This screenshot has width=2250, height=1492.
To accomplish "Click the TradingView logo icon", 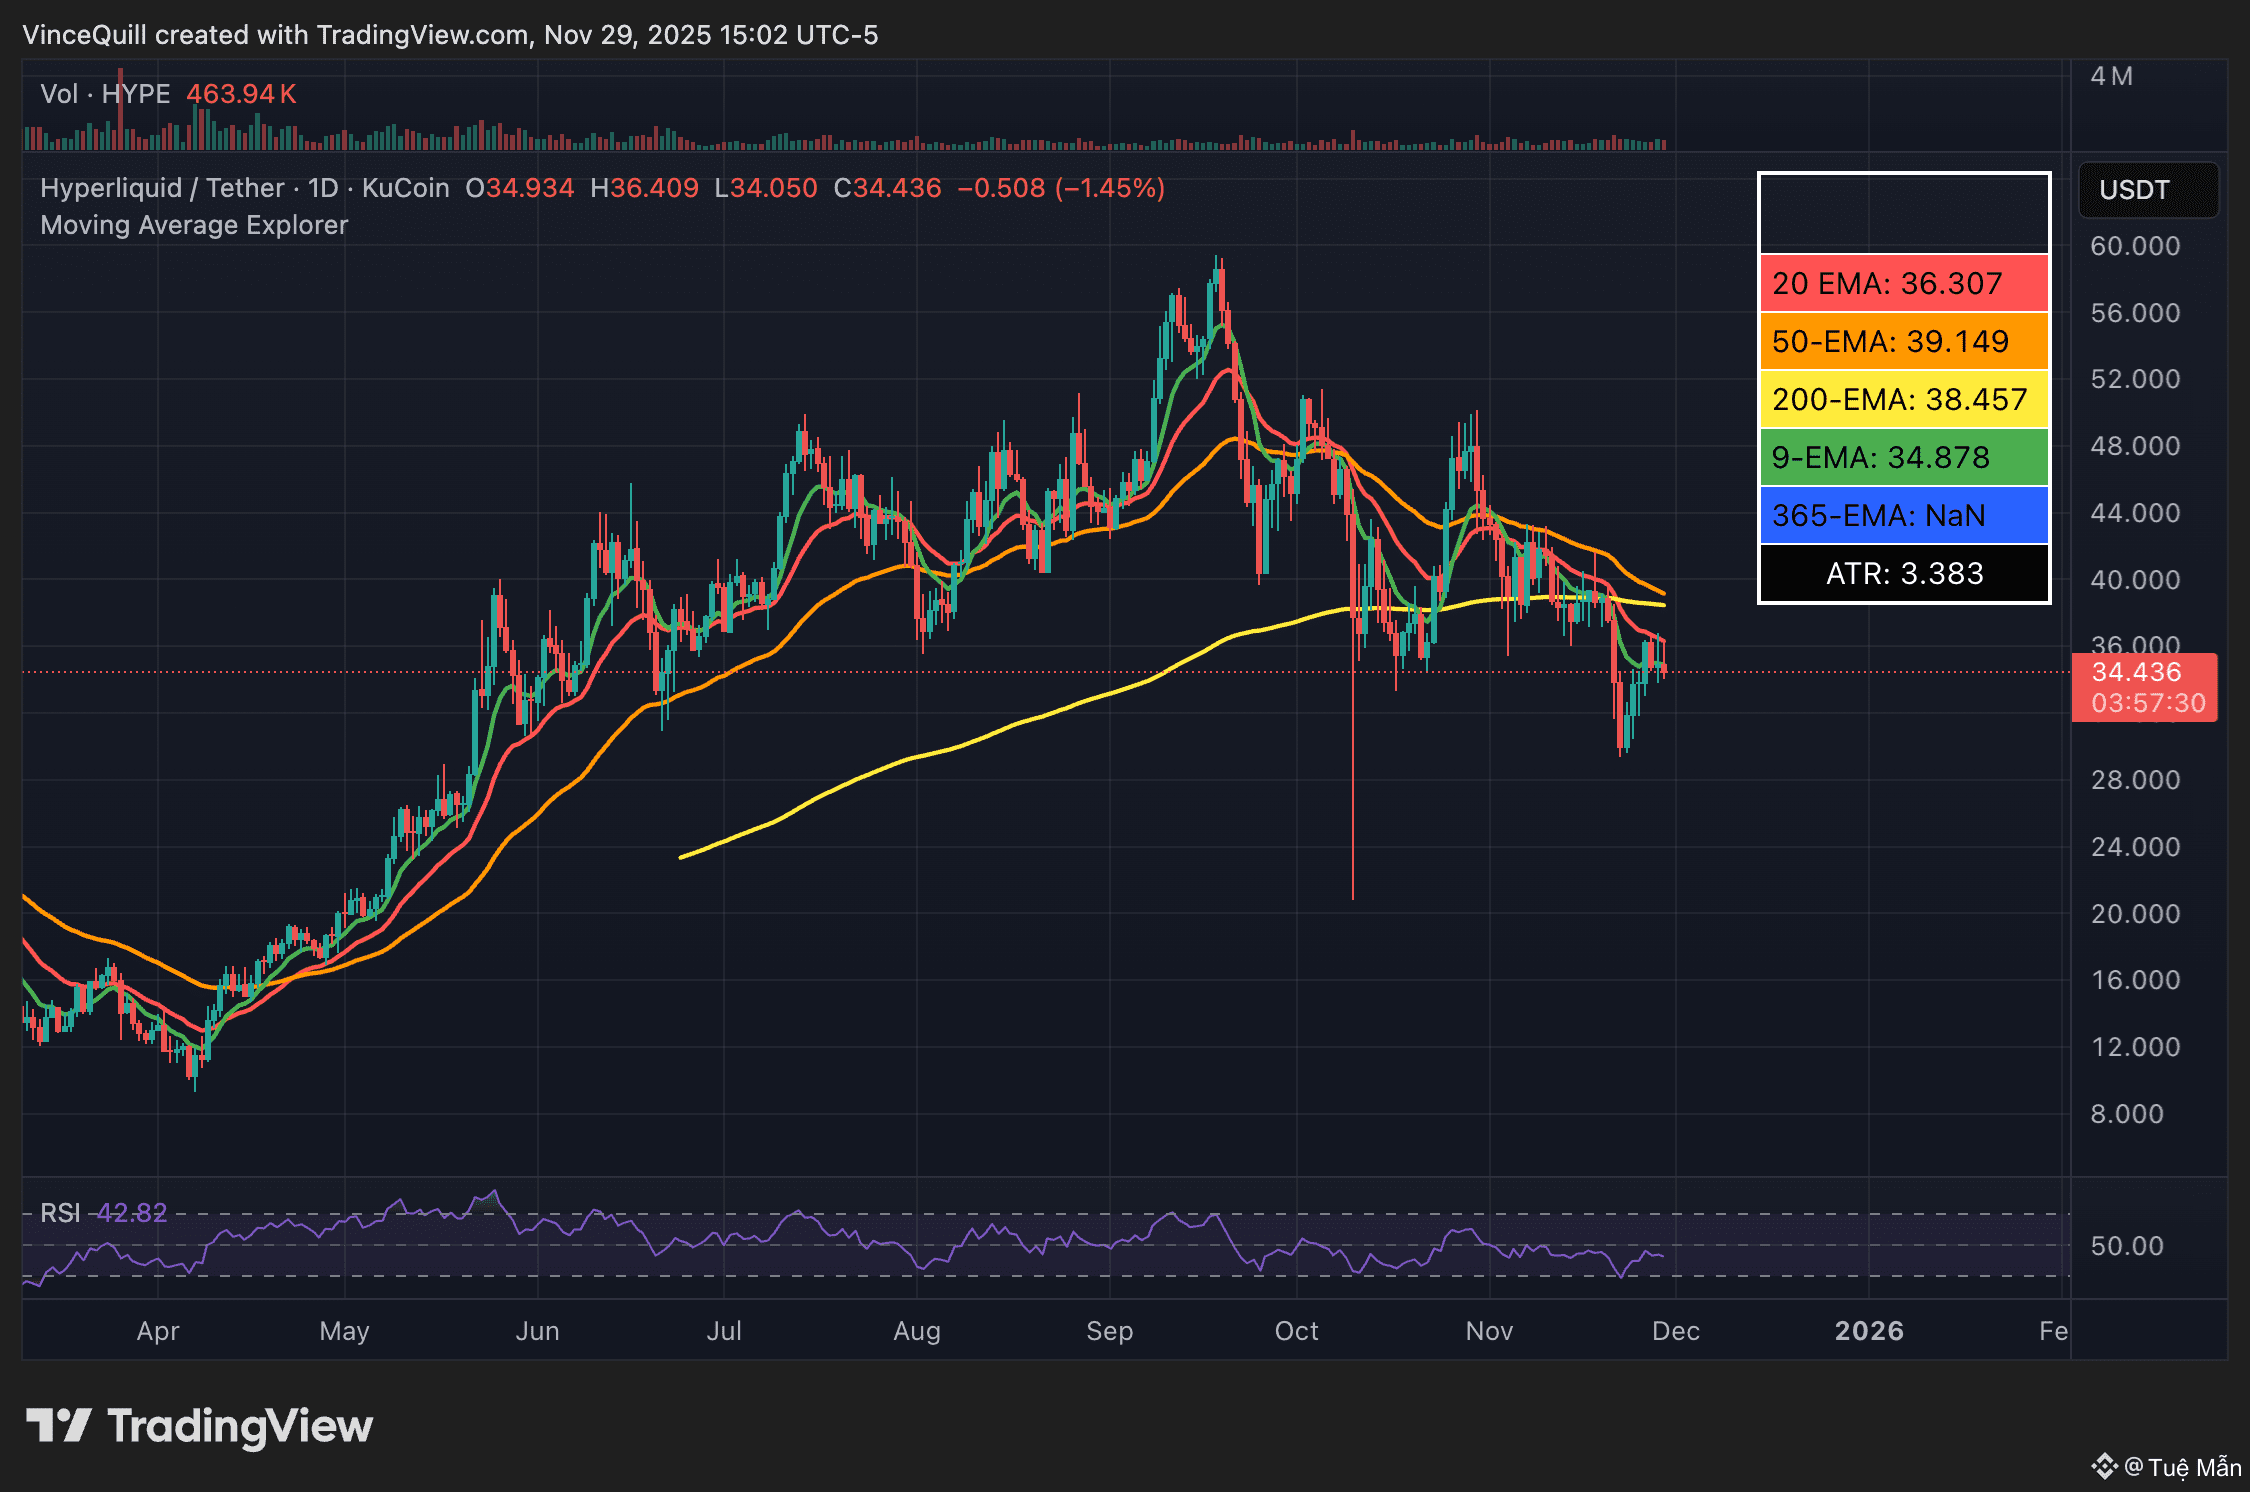I will click(x=58, y=1425).
